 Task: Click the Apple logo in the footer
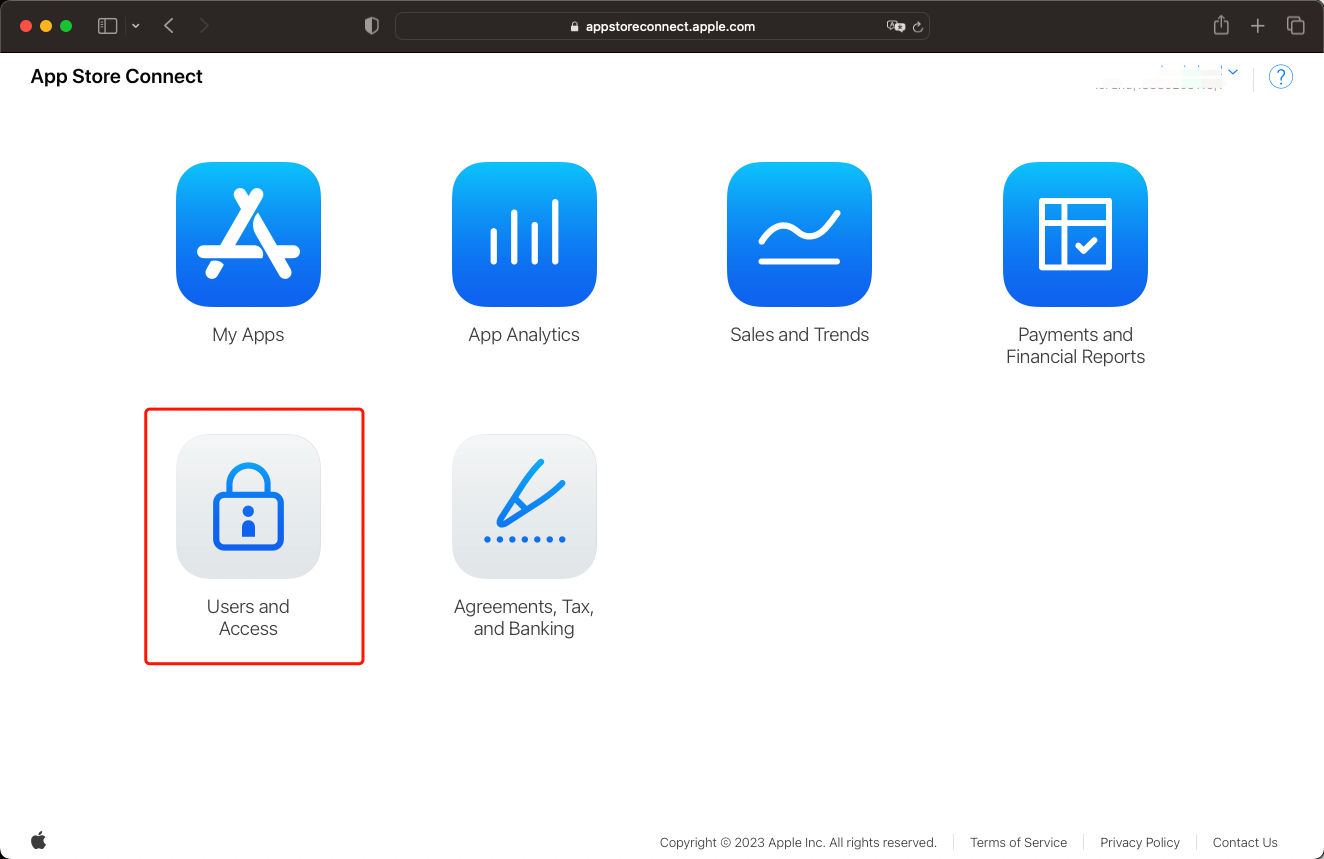point(39,840)
